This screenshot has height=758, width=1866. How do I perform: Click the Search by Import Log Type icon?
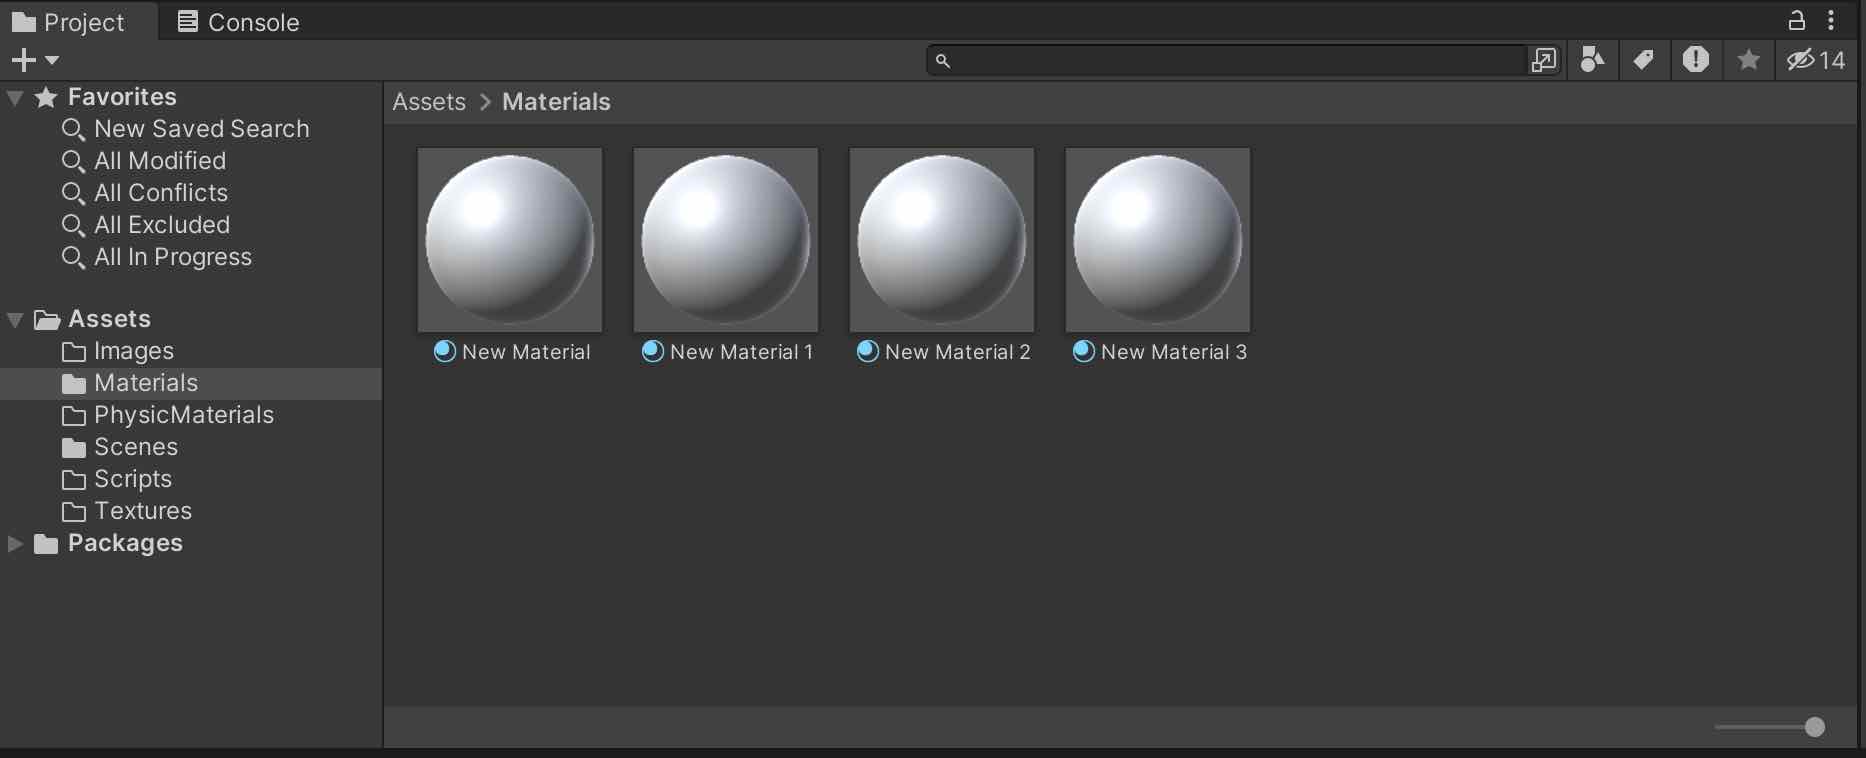pos(1695,60)
